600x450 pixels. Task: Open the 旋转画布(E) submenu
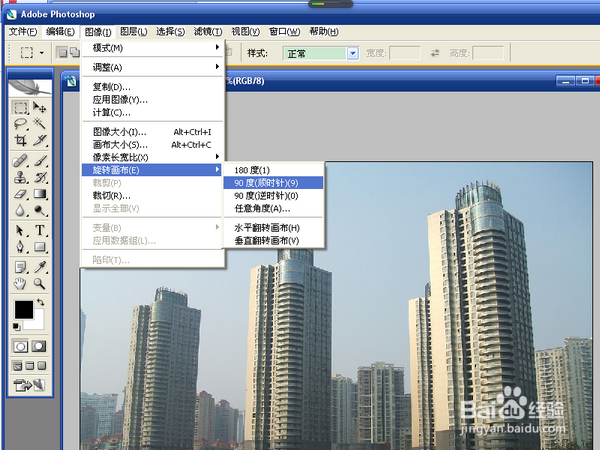[152, 170]
